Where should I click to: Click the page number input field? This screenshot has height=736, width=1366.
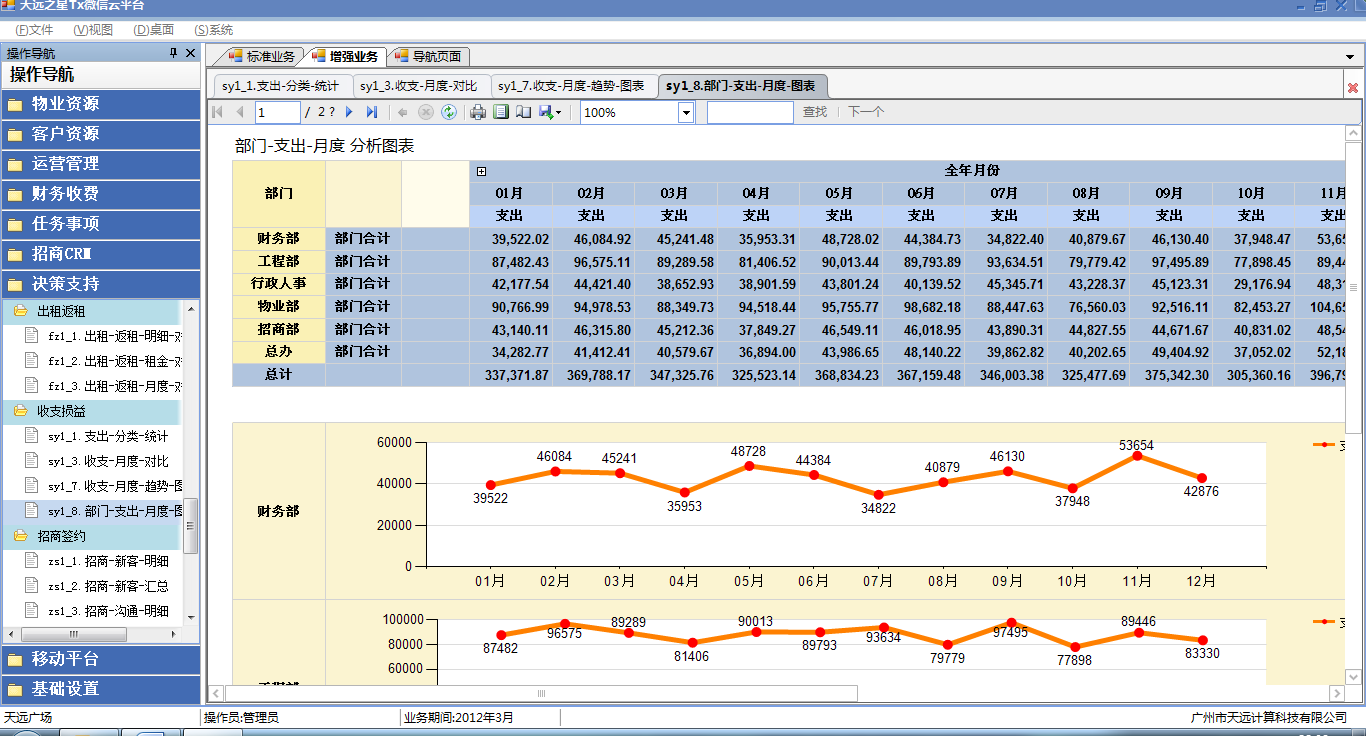click(x=277, y=112)
